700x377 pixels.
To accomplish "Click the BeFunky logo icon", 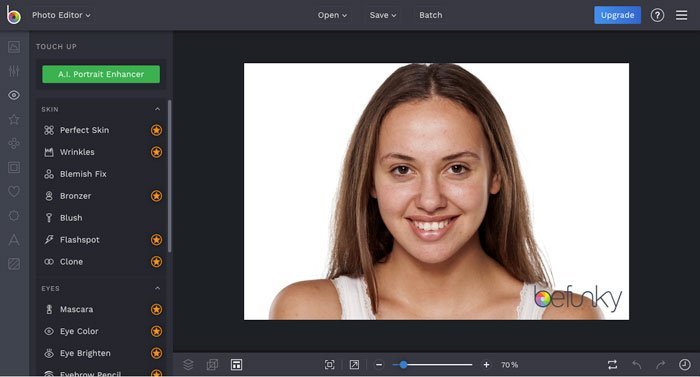I will pos(13,15).
